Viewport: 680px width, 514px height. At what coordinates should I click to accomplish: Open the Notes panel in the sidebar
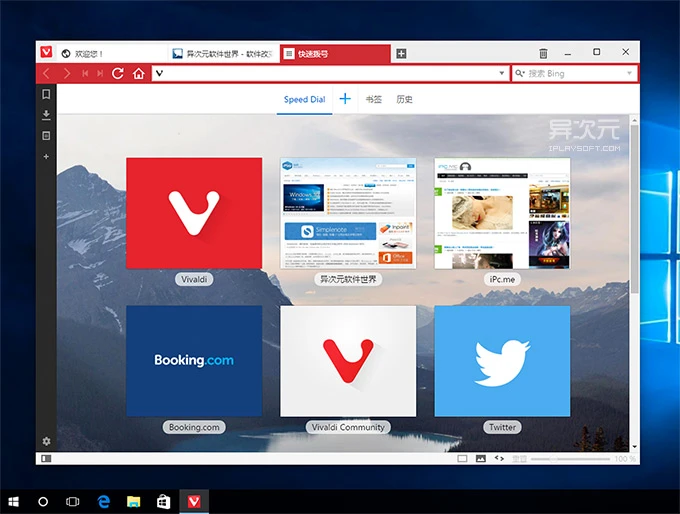tap(46, 136)
